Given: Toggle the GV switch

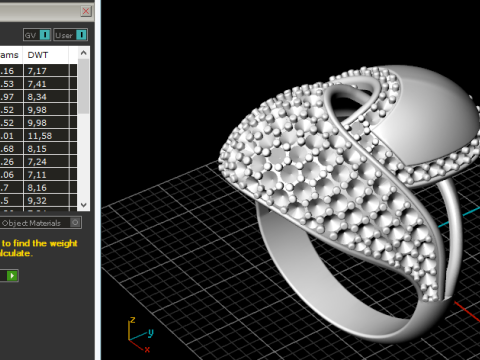Looking at the screenshot, I should tap(37, 35).
